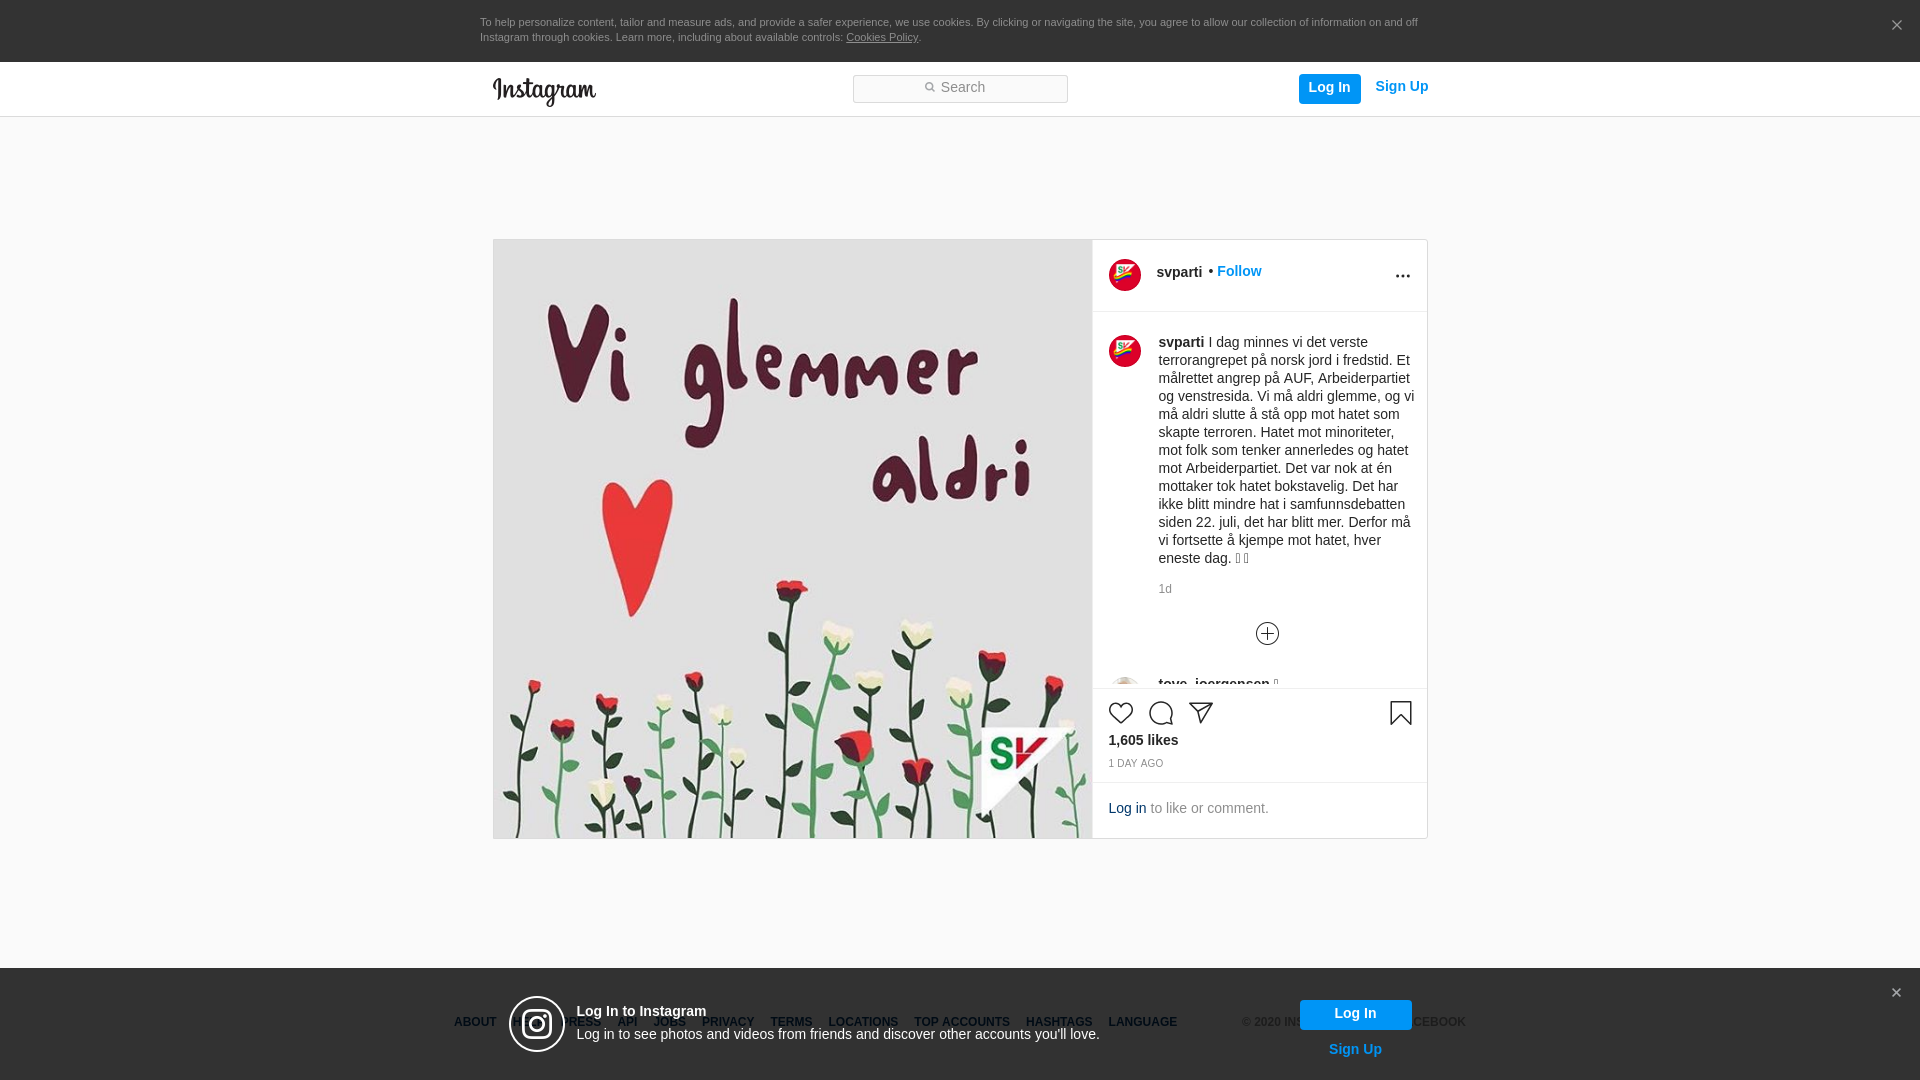Image resolution: width=1920 pixels, height=1080 pixels.
Task: Save post with bookmark icon
Action: (1400, 713)
